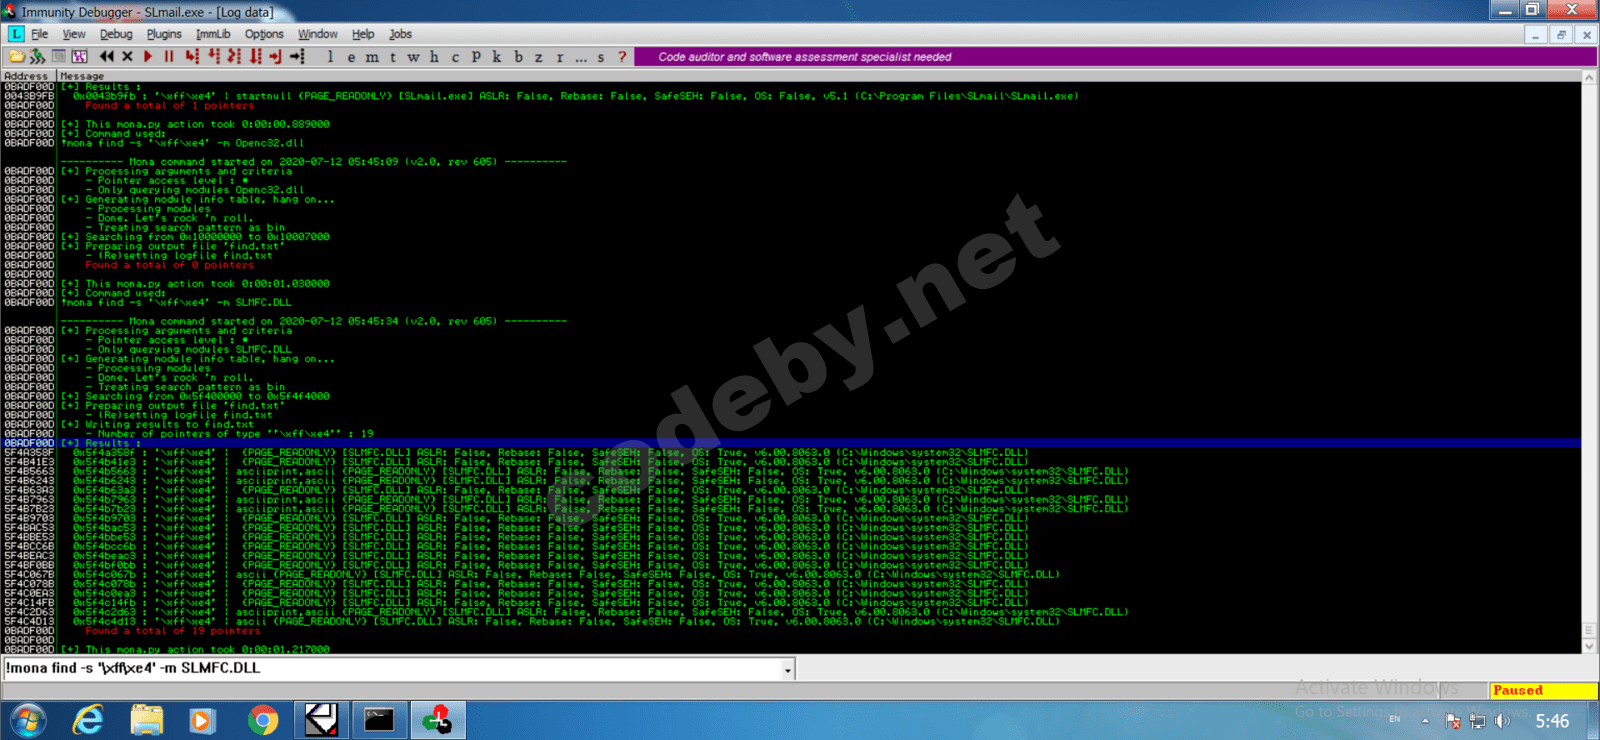Show Handles with 'h' button

[x=434, y=57]
